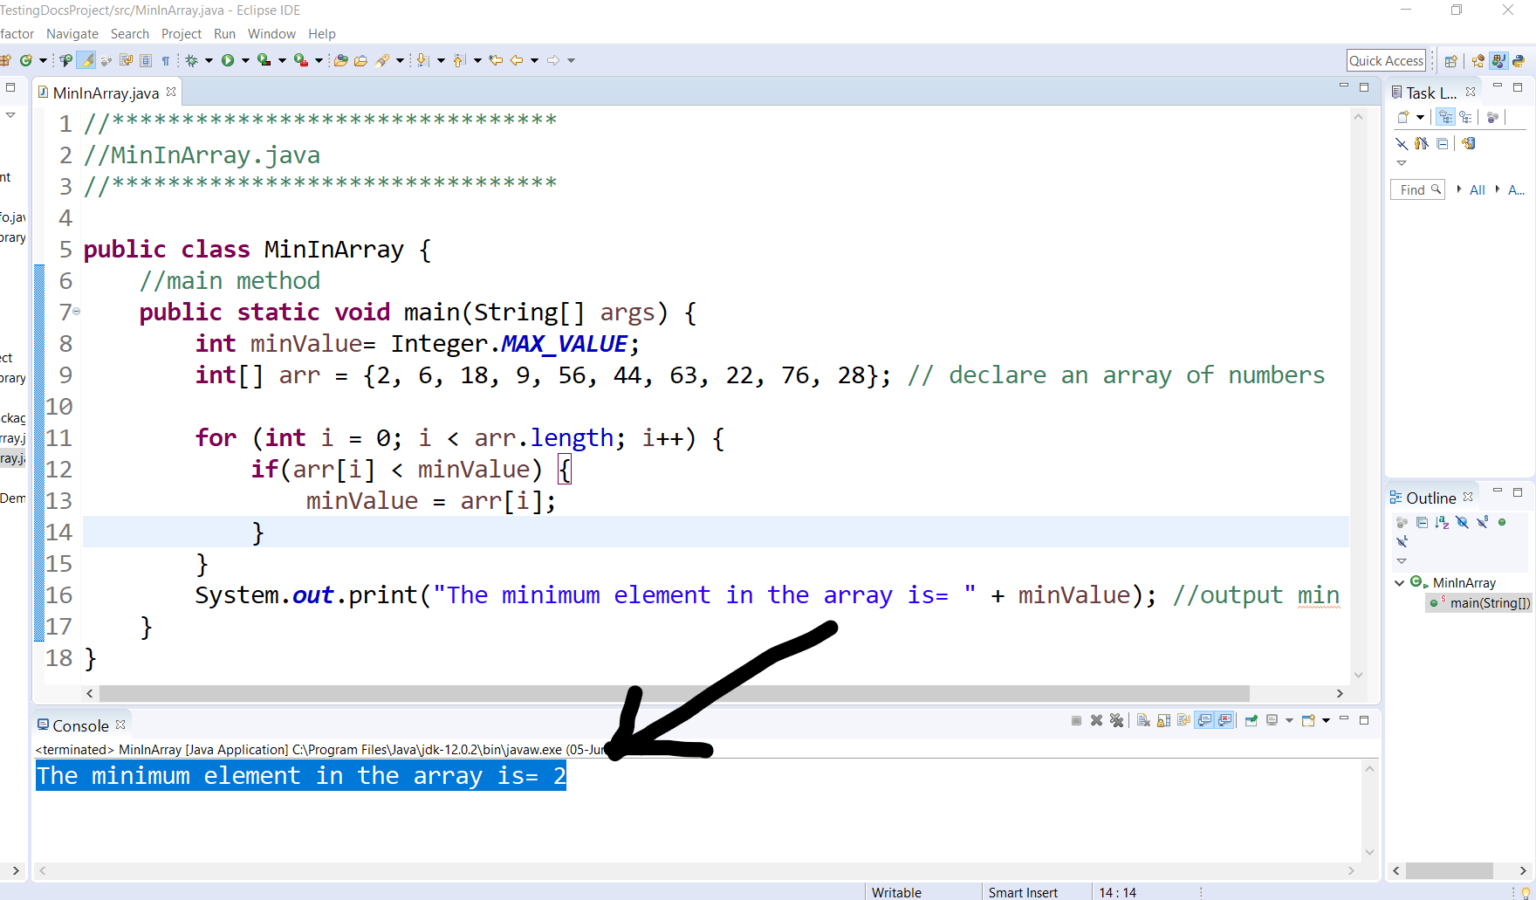1536x900 pixels.
Task: Click Remove All Terminated Launches icon
Action: [x=1117, y=720]
